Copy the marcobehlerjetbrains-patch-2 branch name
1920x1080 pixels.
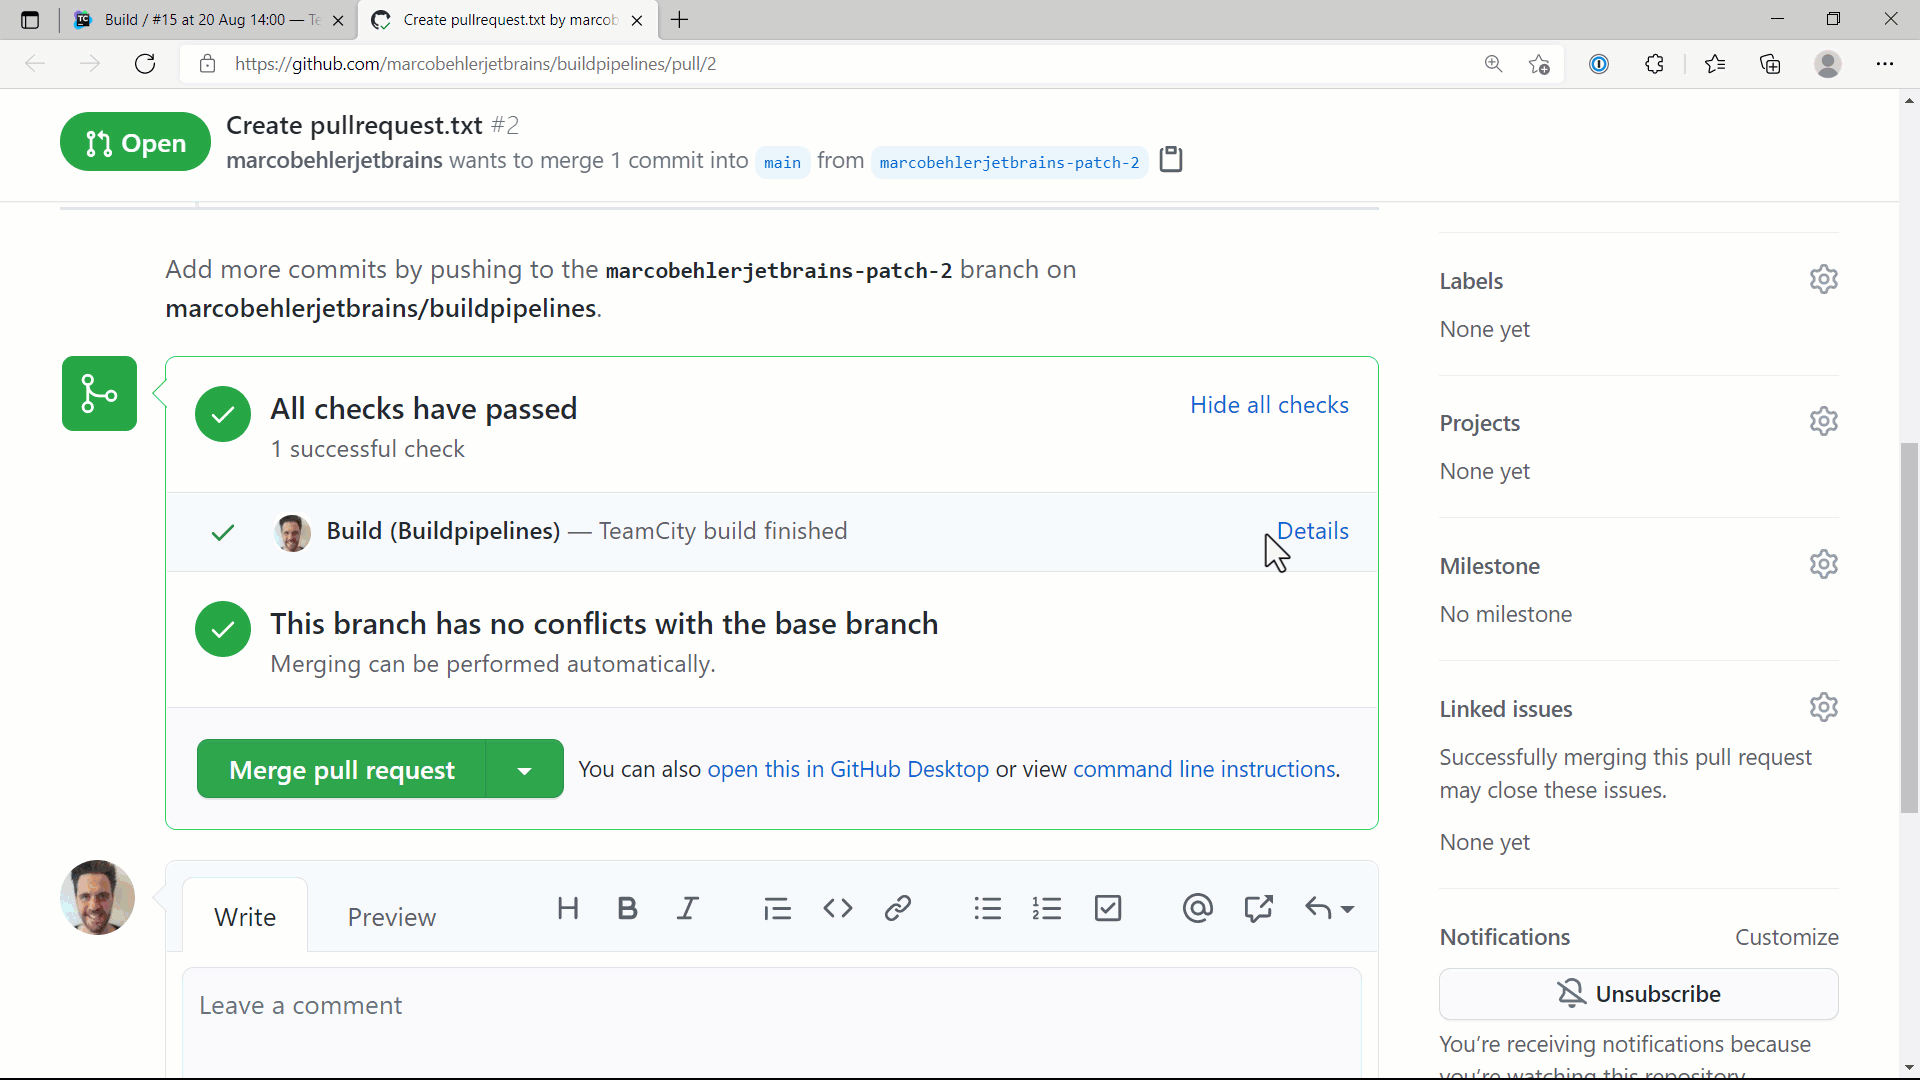1170,159
